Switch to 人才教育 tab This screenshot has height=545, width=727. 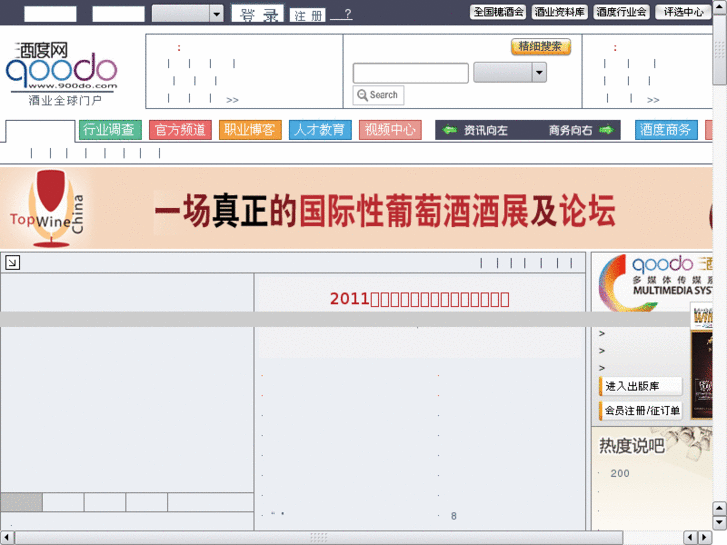320,129
